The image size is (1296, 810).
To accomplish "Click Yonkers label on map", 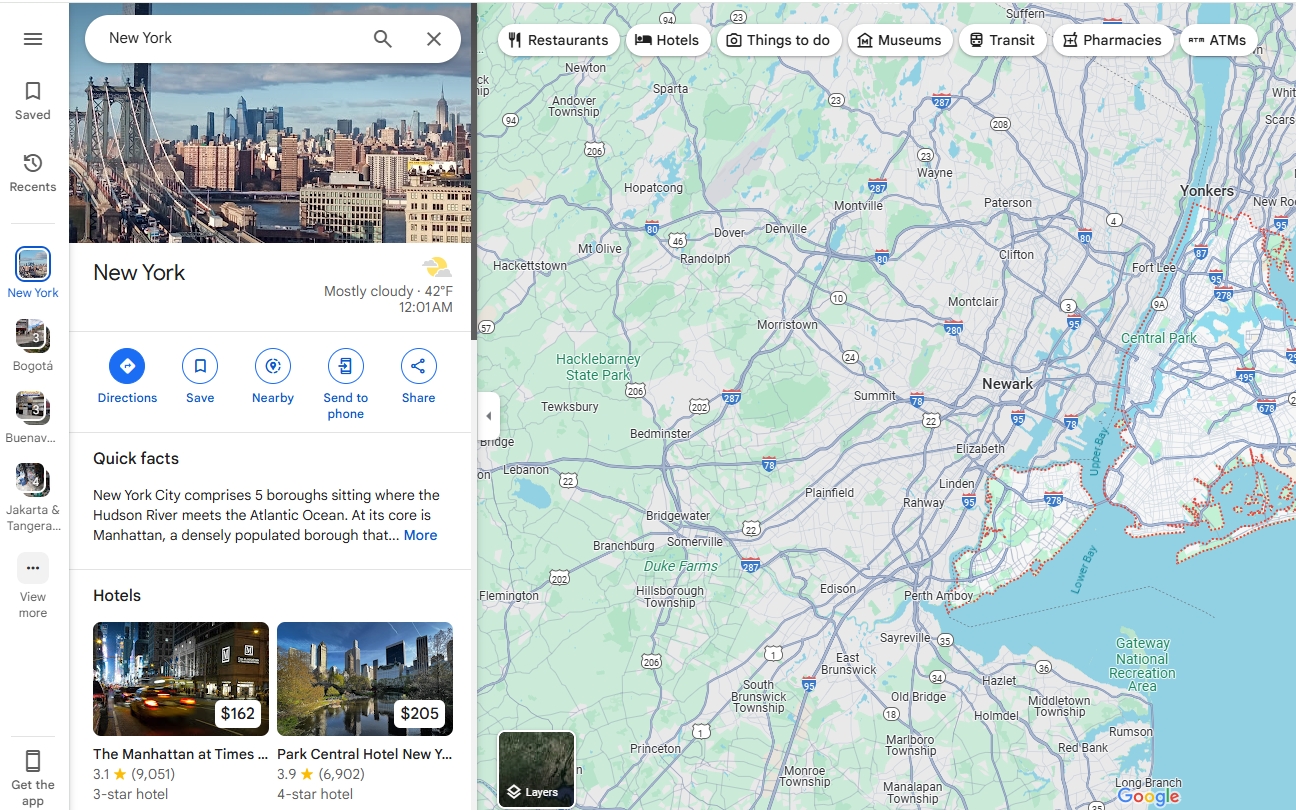I will tap(1207, 191).
